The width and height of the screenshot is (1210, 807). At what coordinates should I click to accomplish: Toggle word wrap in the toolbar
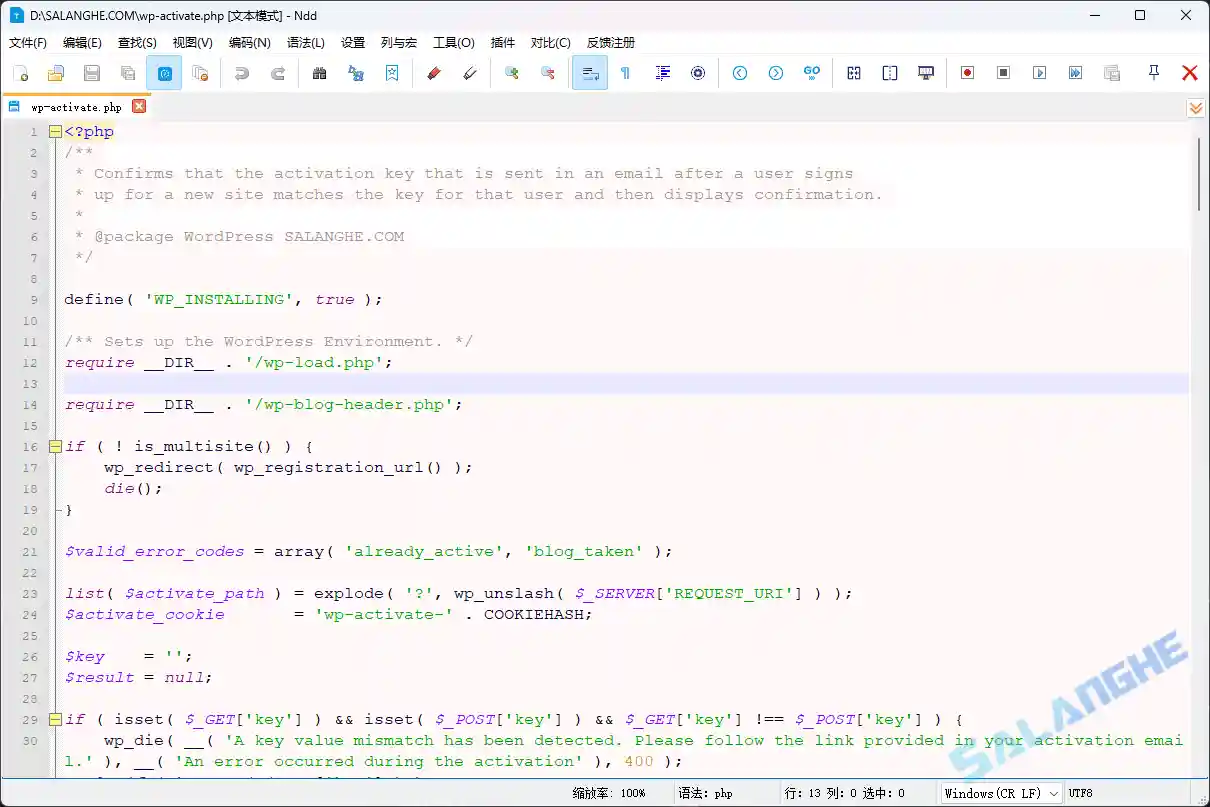[590, 72]
